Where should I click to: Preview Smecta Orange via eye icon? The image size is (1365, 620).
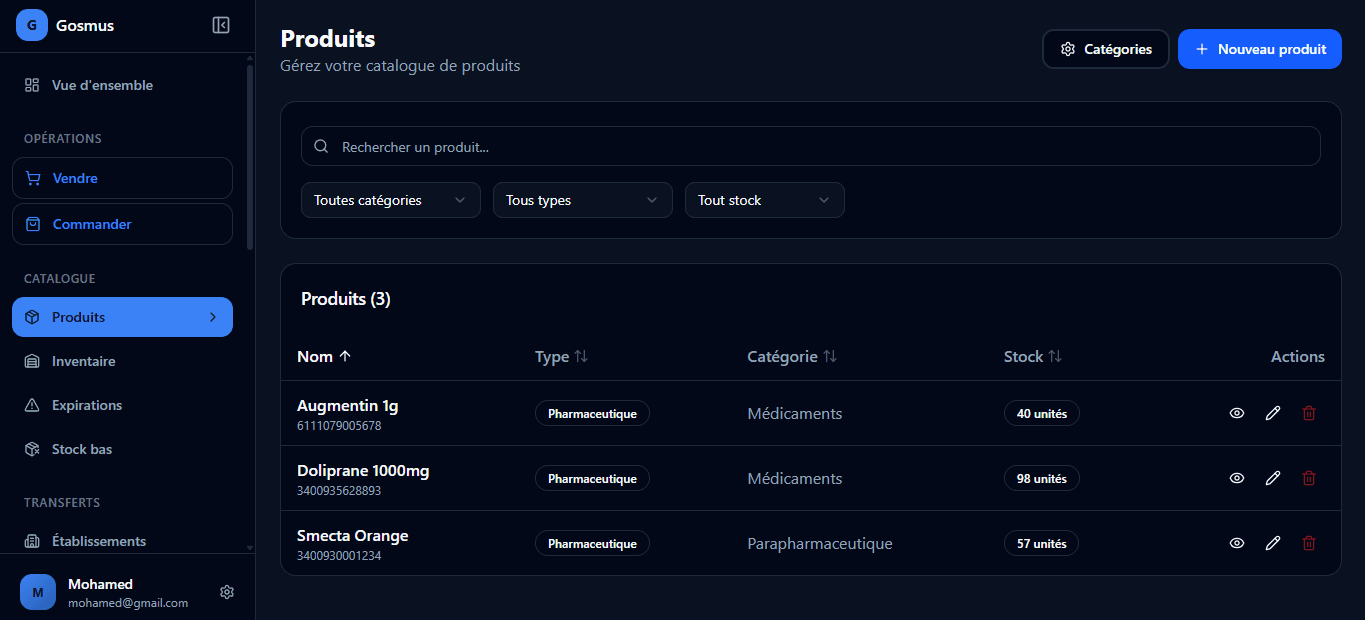(x=1237, y=543)
